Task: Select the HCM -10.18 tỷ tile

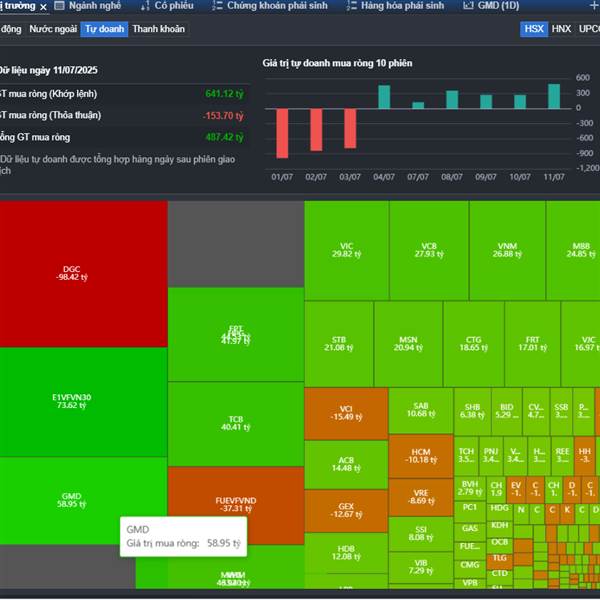Action: pyautogui.click(x=421, y=456)
